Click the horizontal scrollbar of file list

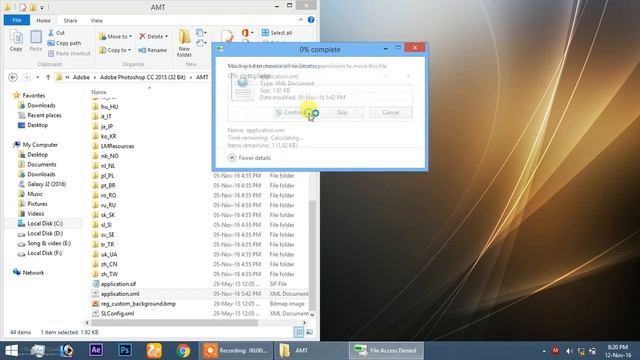175,323
